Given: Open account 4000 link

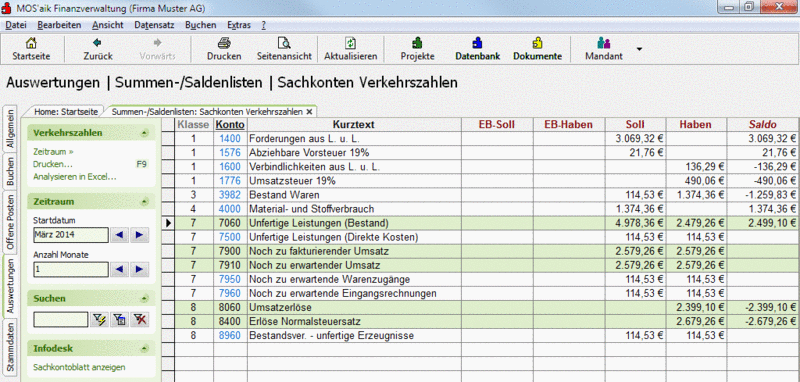Looking at the screenshot, I should point(230,209).
